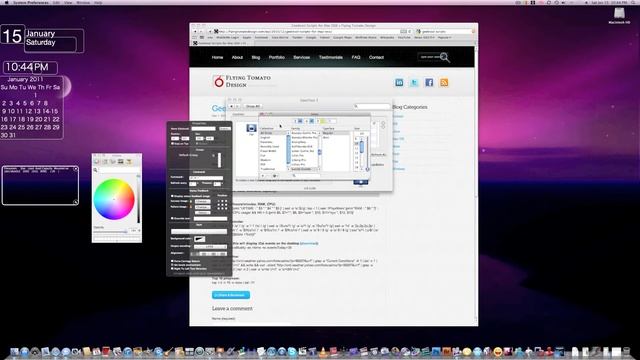This screenshot has height=360, width=640.
Task: Add a collection with the plus button in Fonts
Action: tap(263, 176)
